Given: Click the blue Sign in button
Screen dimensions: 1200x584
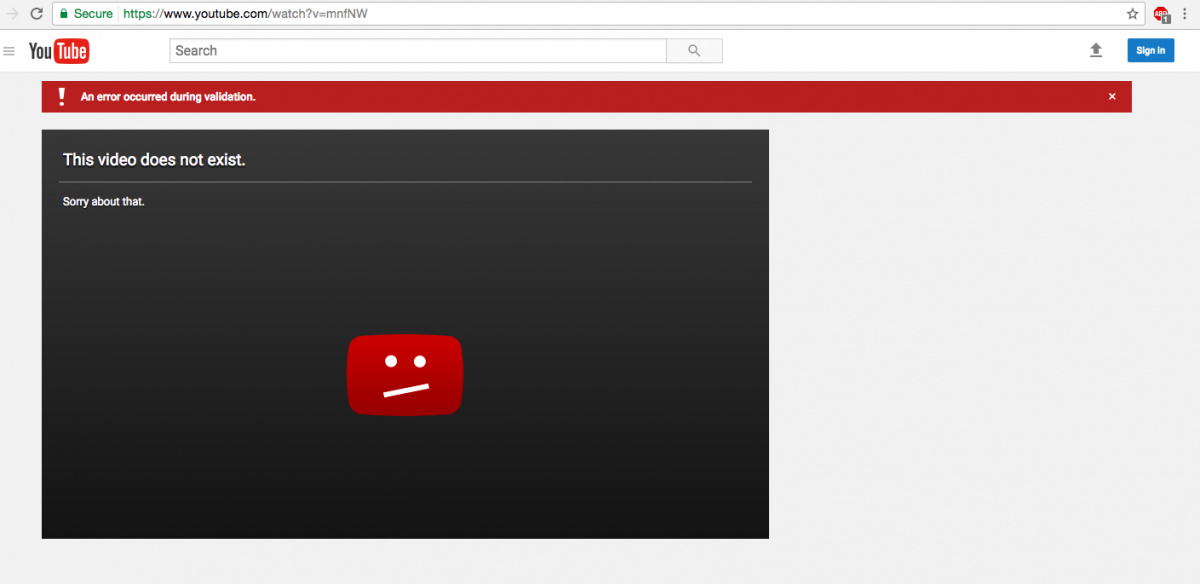Looking at the screenshot, I should (x=1150, y=50).
